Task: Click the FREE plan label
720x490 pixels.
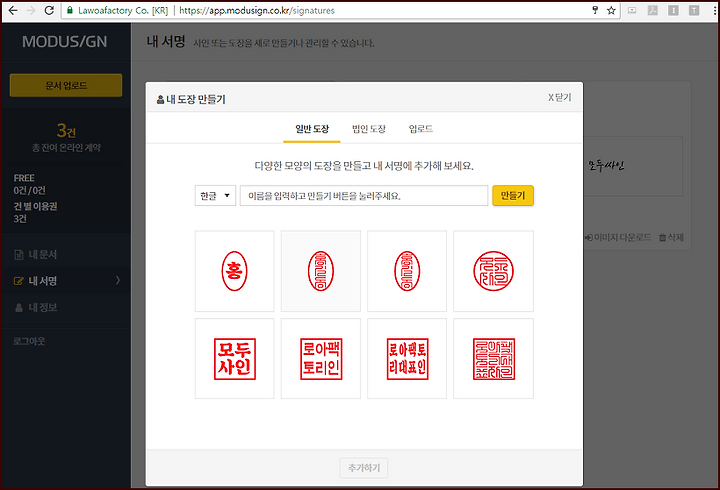Action: pyautogui.click(x=24, y=178)
